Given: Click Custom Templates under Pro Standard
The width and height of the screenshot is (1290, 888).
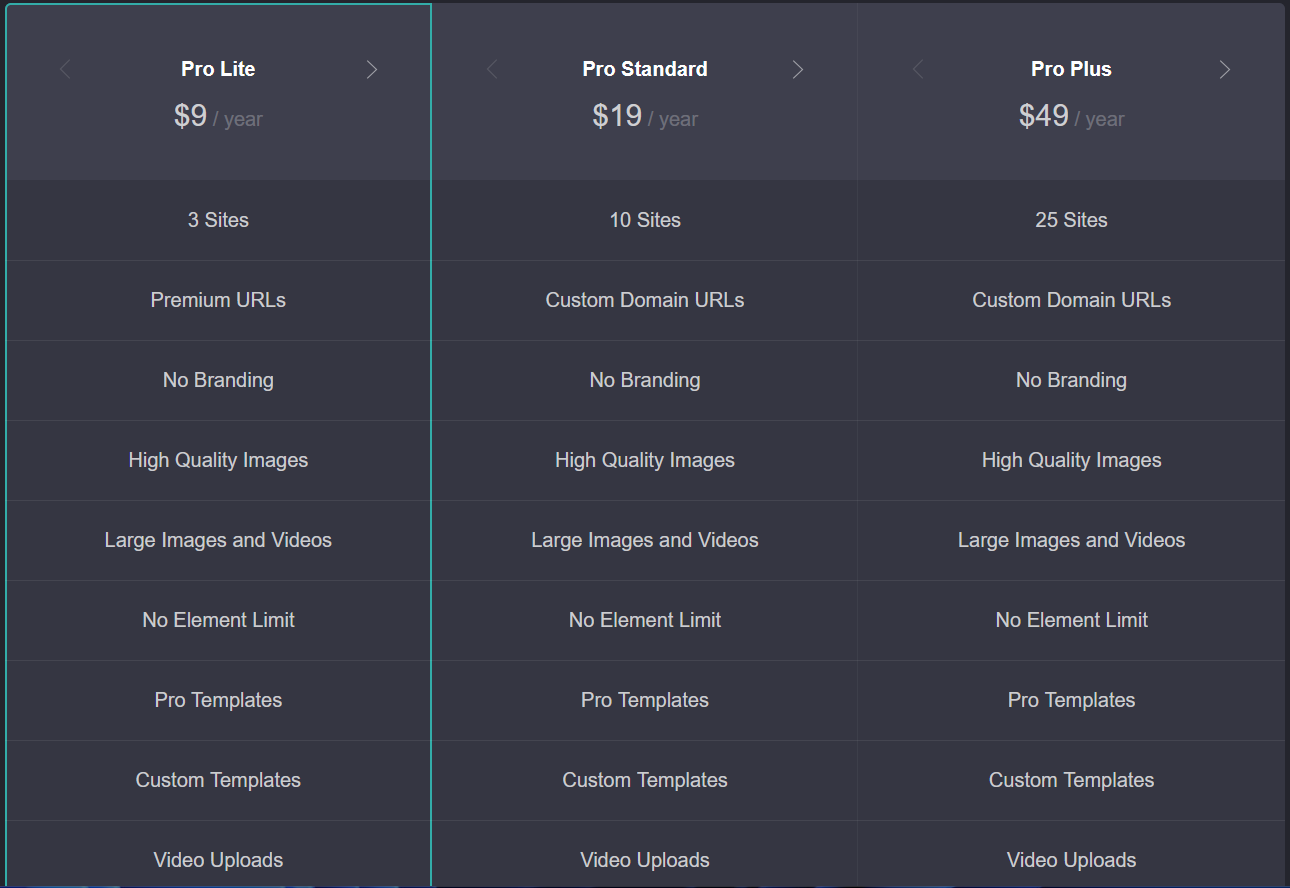Looking at the screenshot, I should coord(645,780).
